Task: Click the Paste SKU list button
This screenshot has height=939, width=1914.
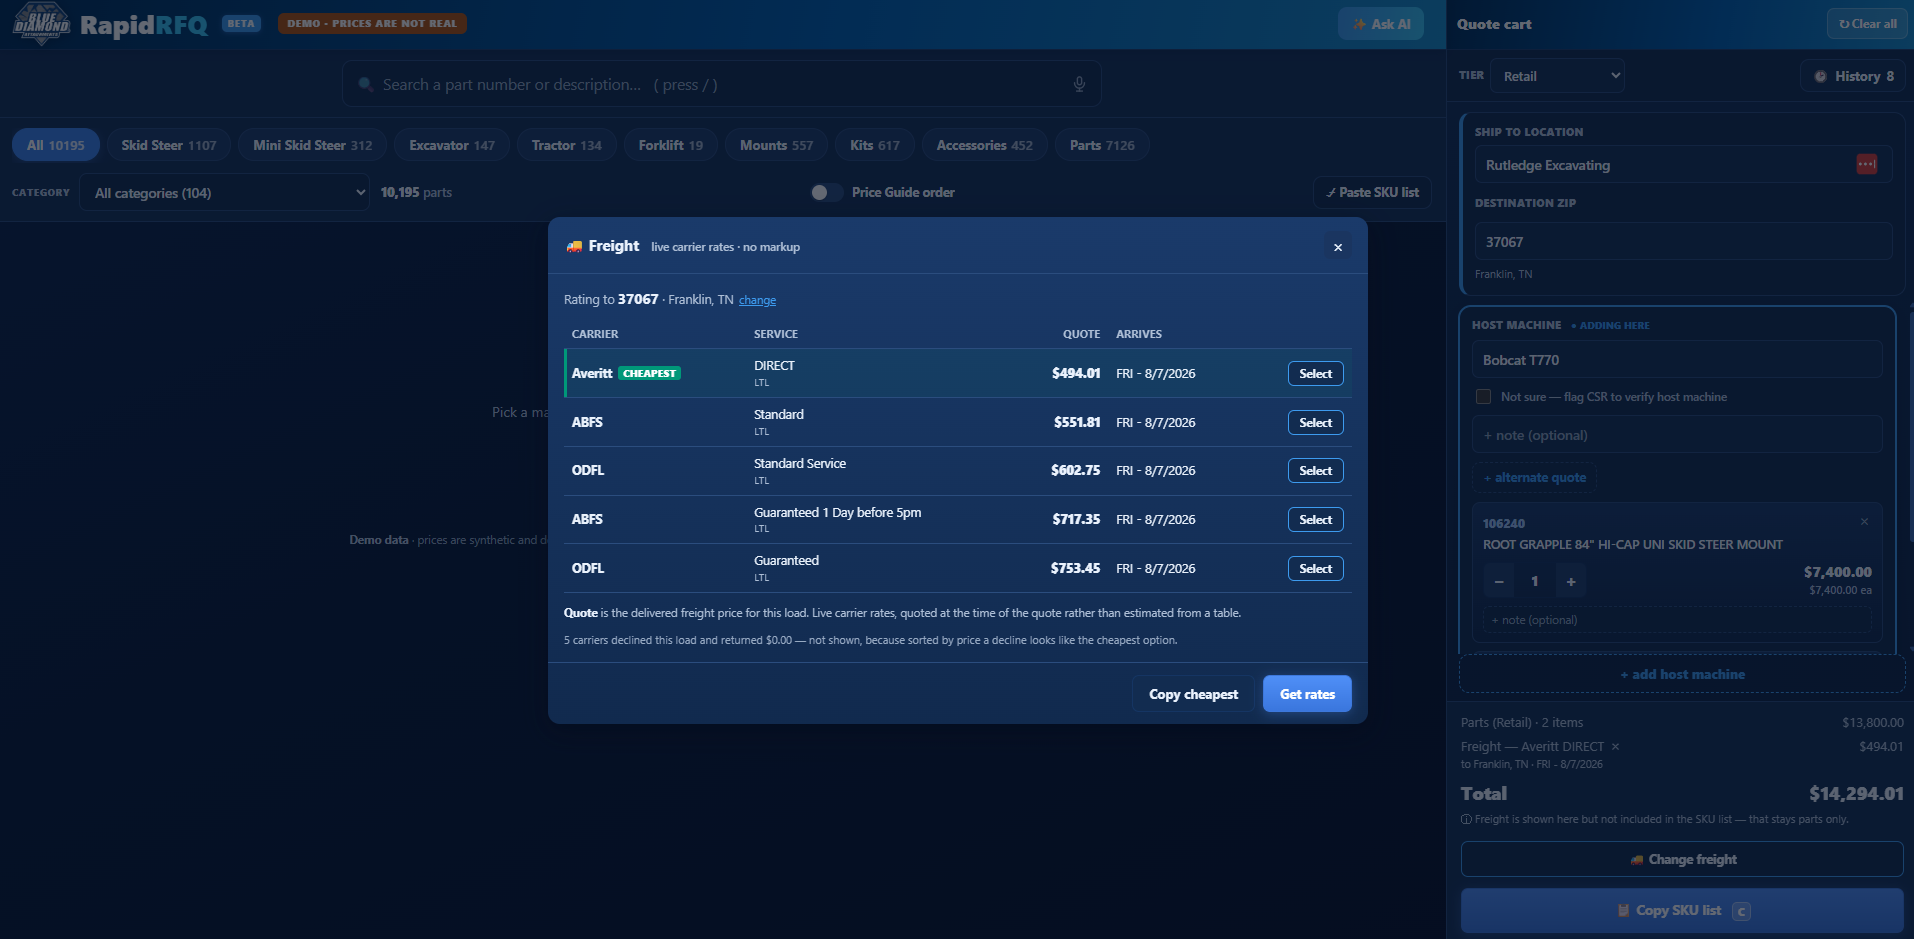Action: (1372, 192)
